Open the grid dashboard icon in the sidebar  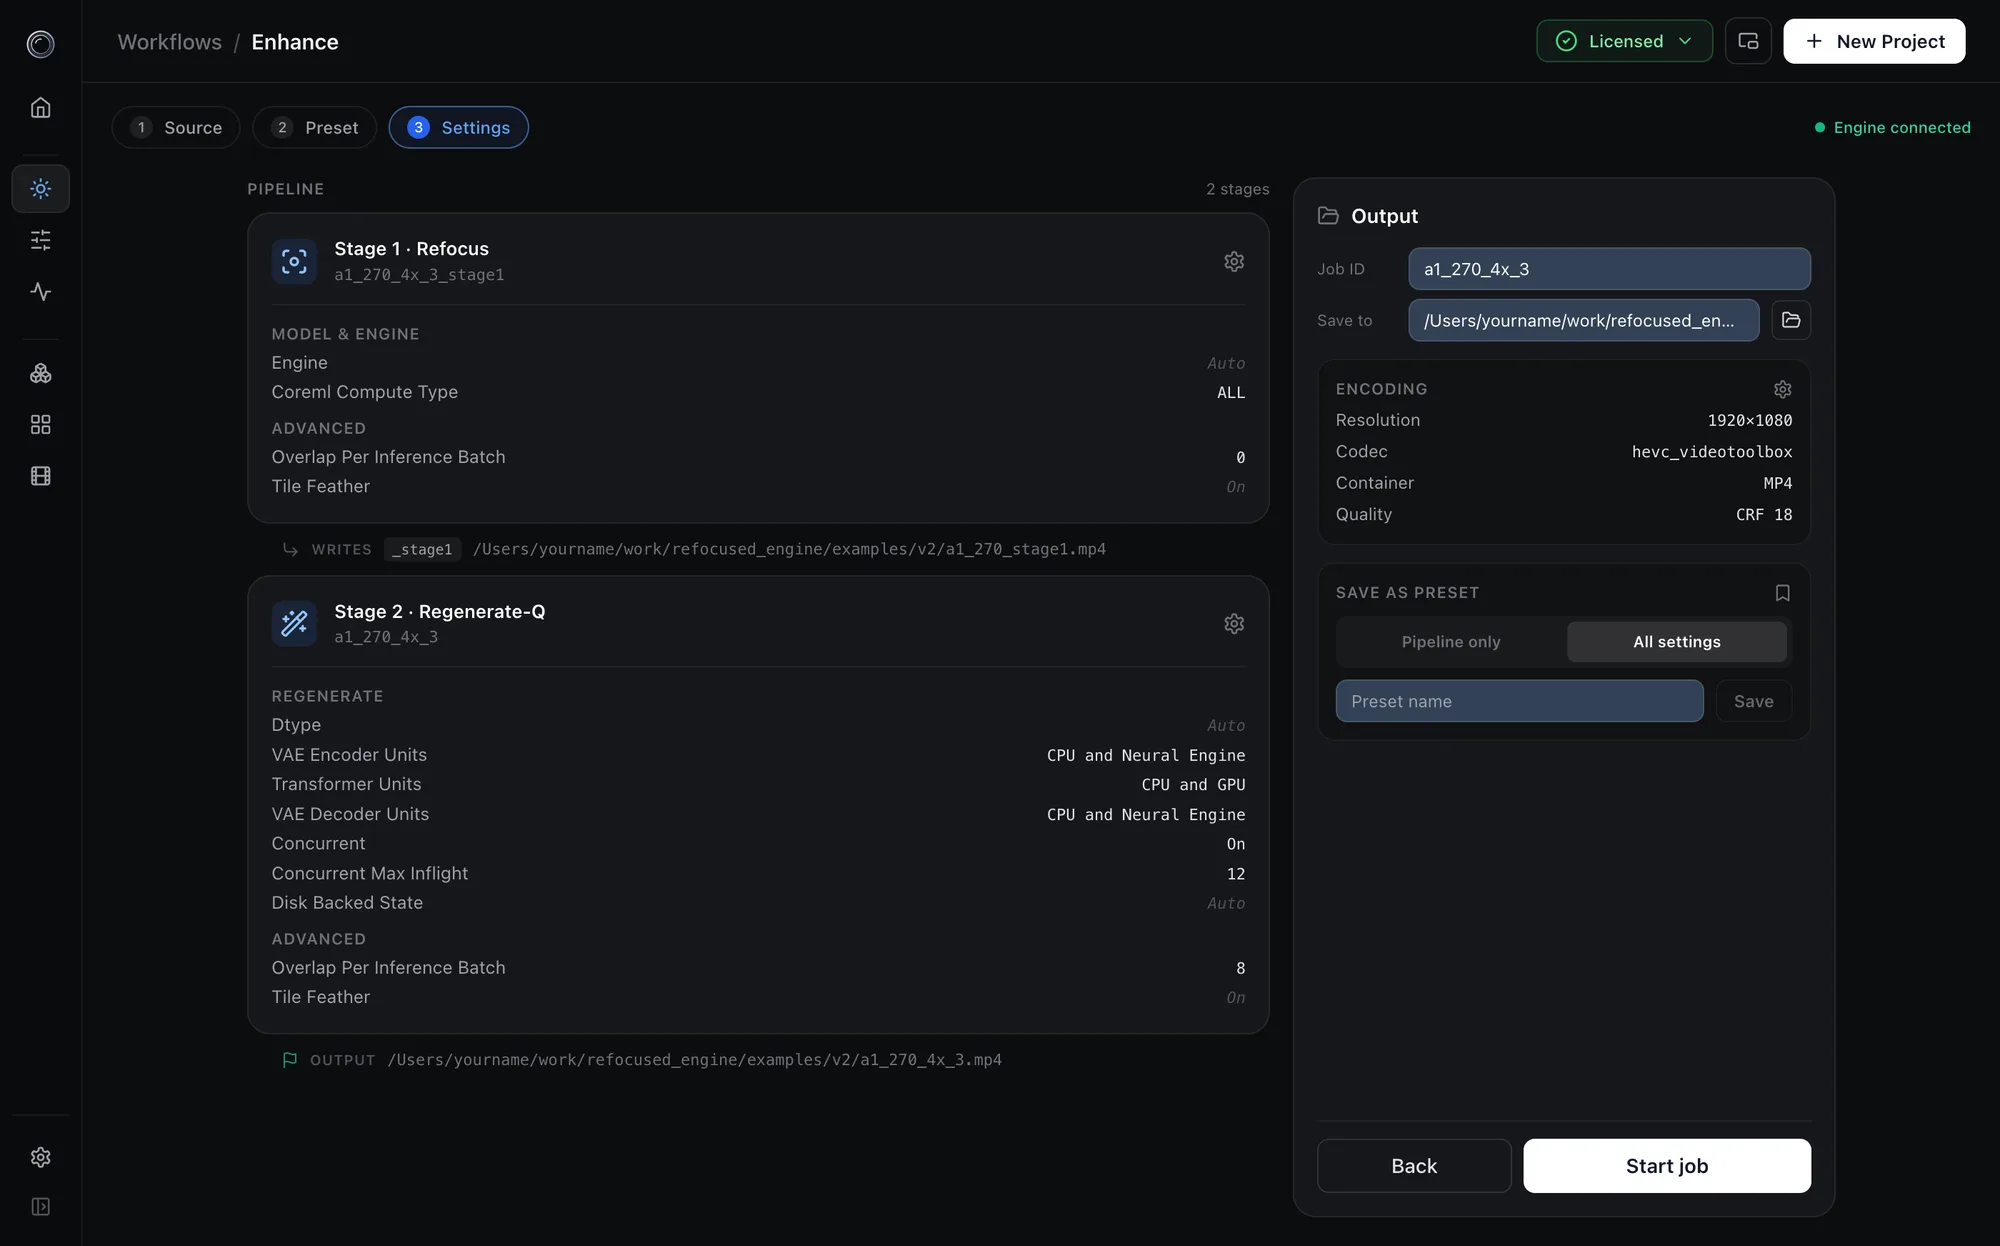[40, 425]
